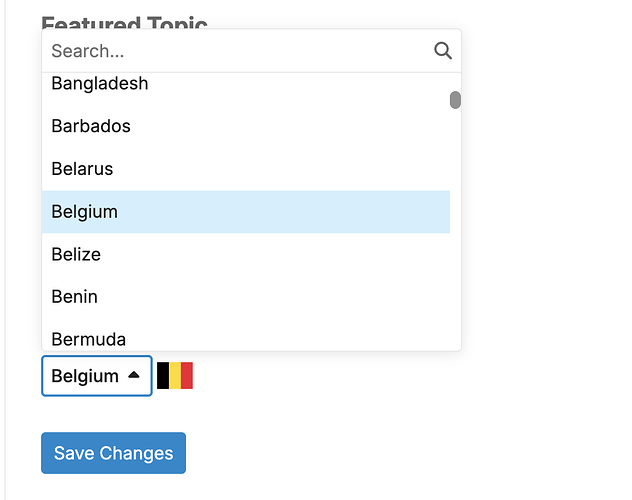Pick the highlighted Belgium option
Screen dimensions: 632x500
[x=246, y=212]
